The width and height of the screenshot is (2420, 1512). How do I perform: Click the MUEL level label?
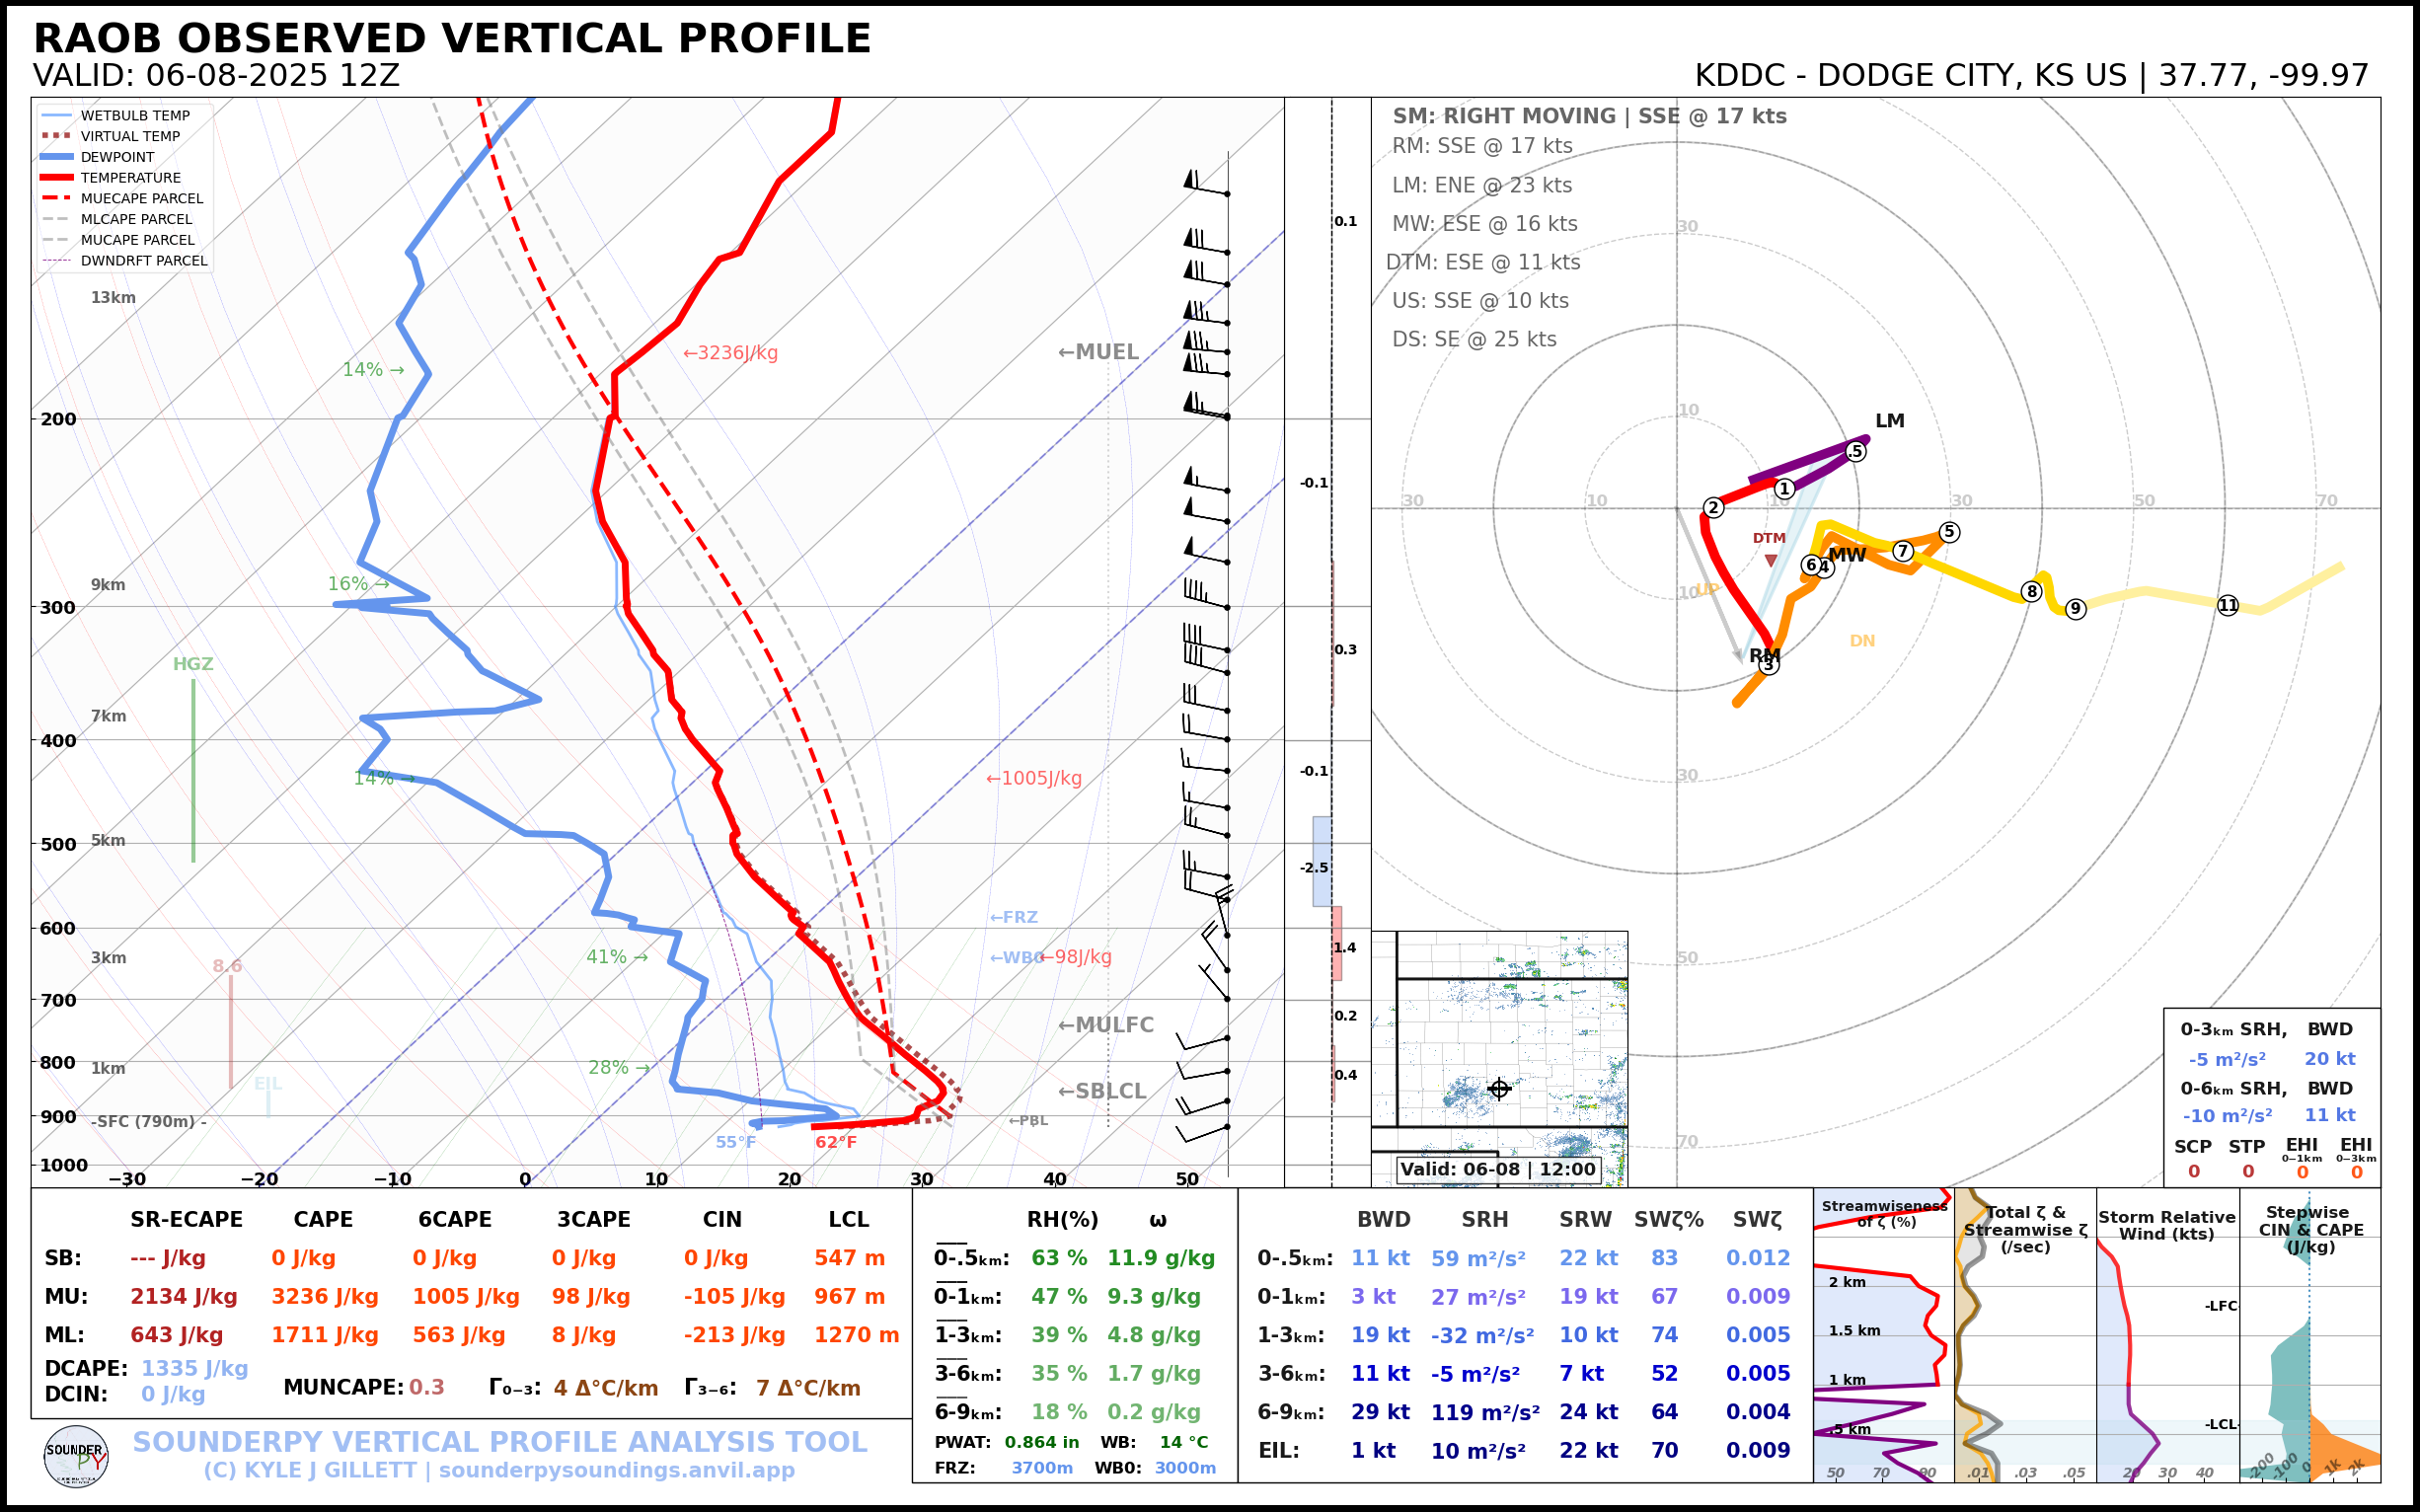1098,352
